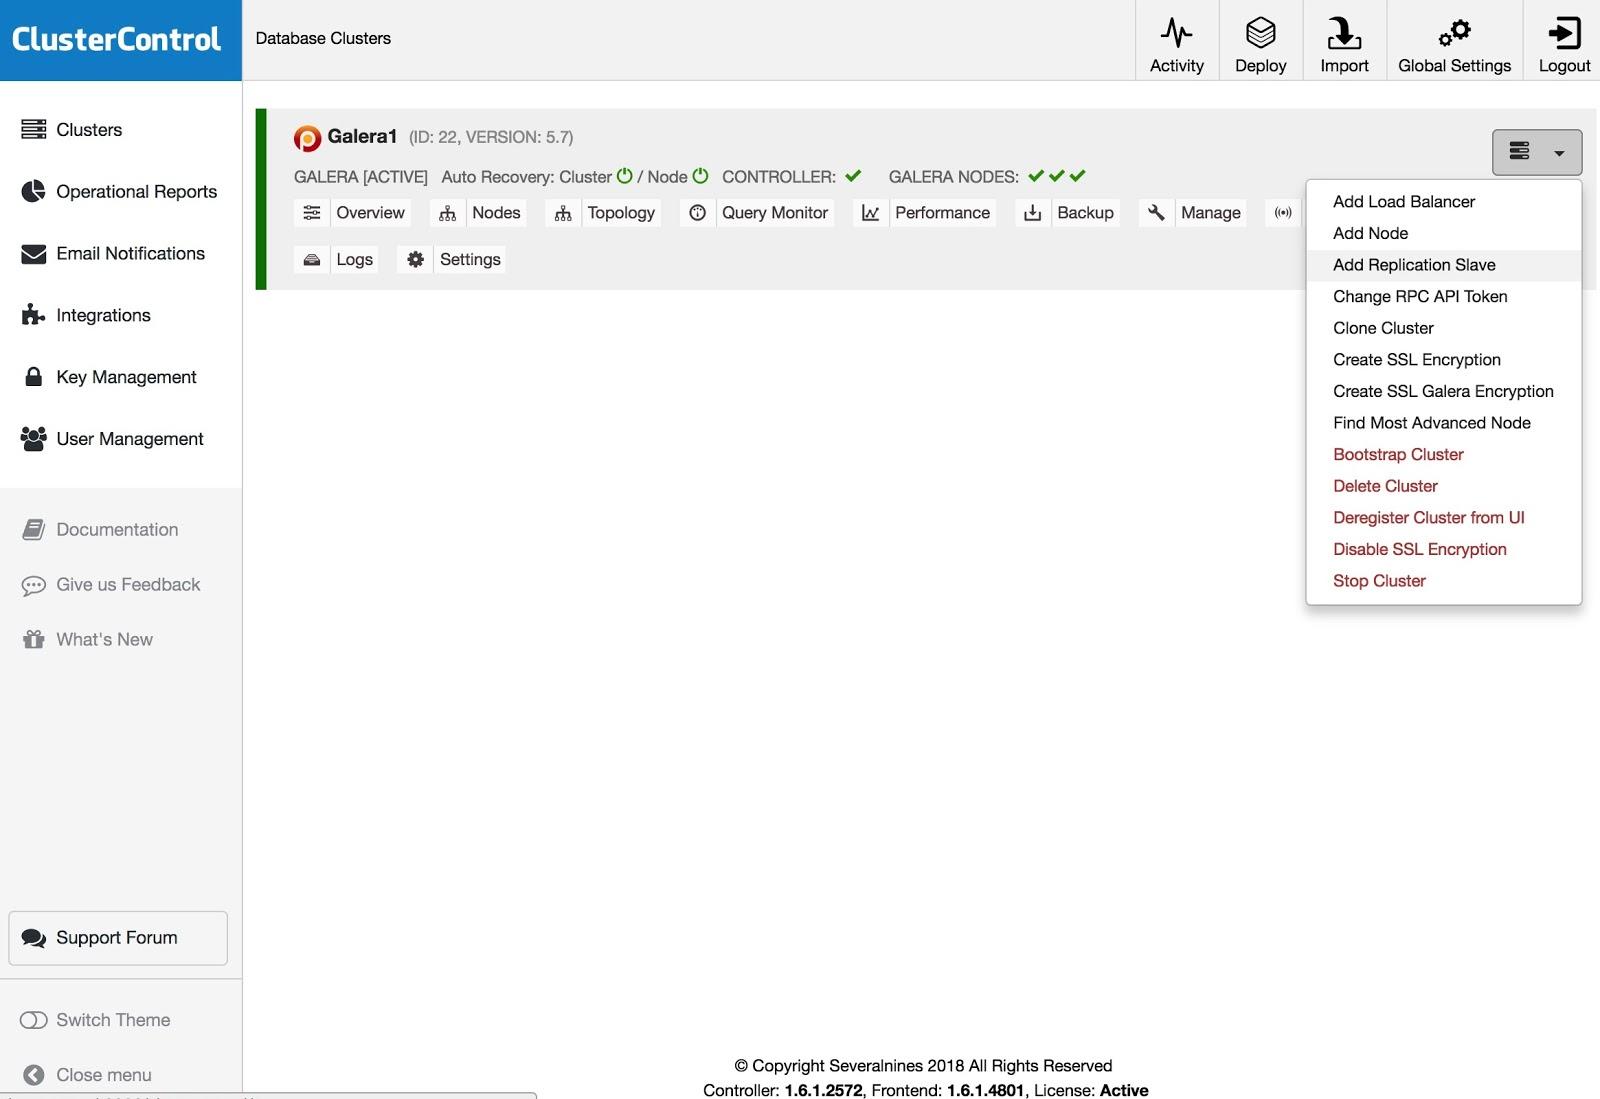Choose Disable SSL Encryption

[x=1419, y=550]
